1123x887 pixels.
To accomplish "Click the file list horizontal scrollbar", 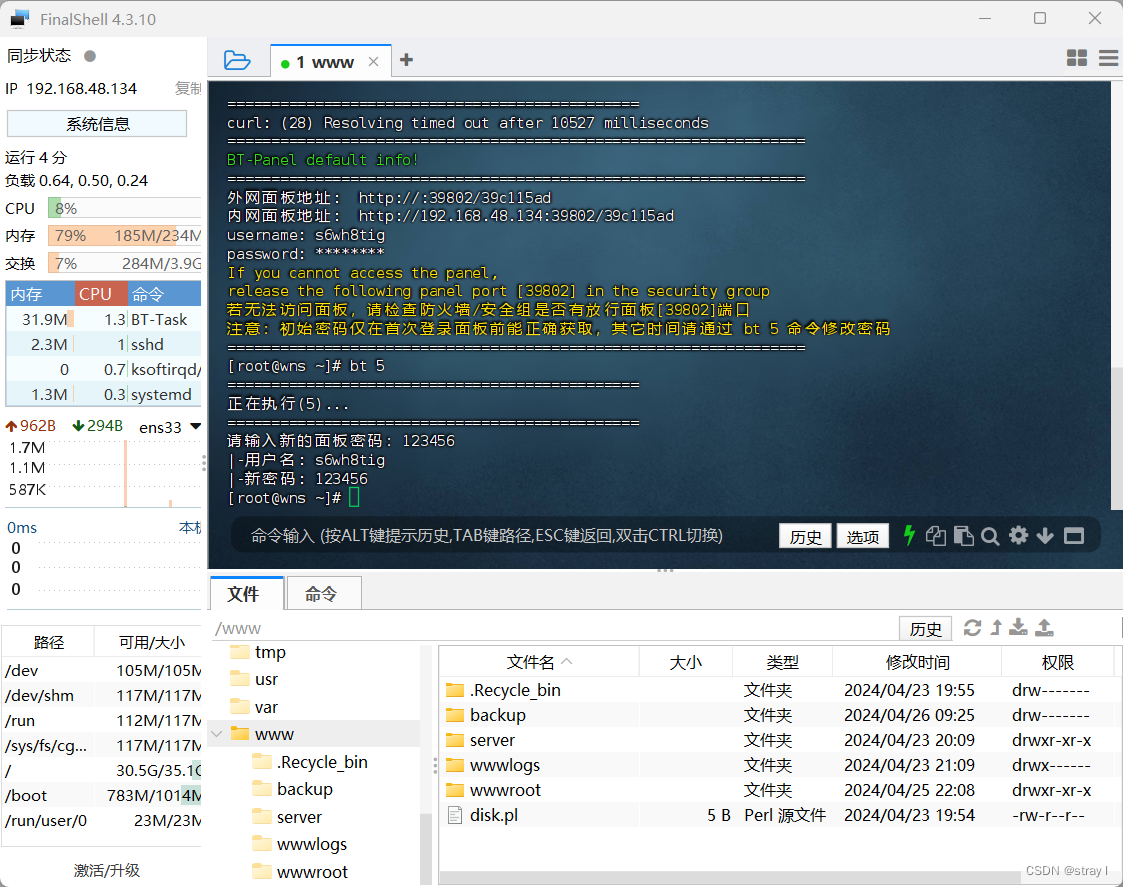I will coord(731,878).
